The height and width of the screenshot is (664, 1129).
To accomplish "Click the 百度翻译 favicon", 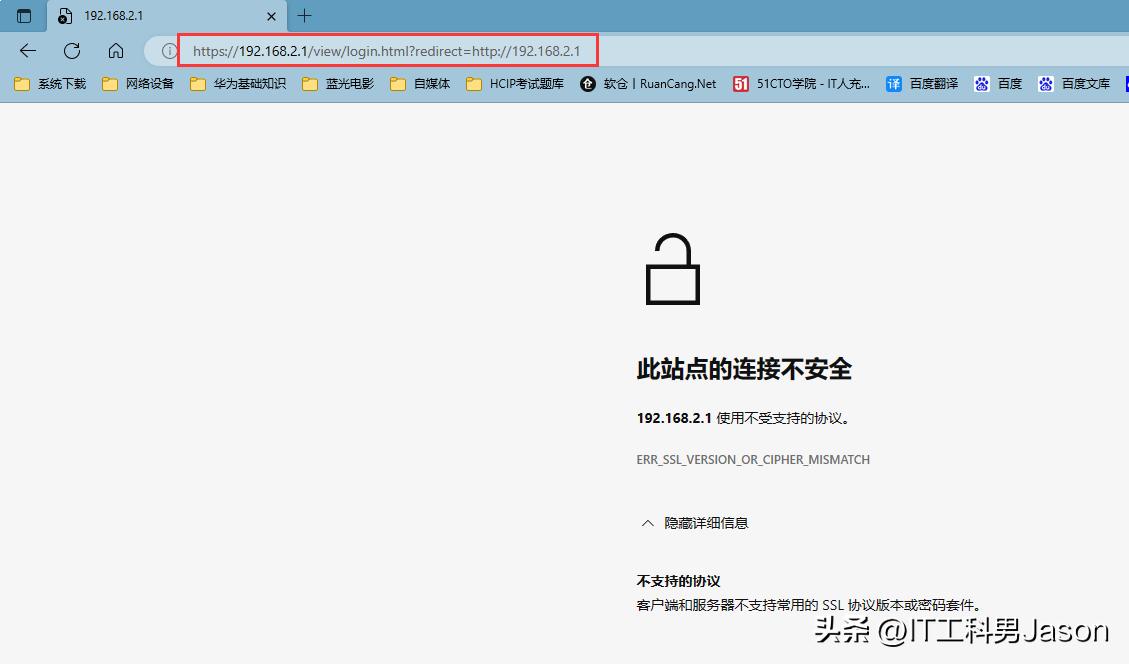I will [891, 83].
